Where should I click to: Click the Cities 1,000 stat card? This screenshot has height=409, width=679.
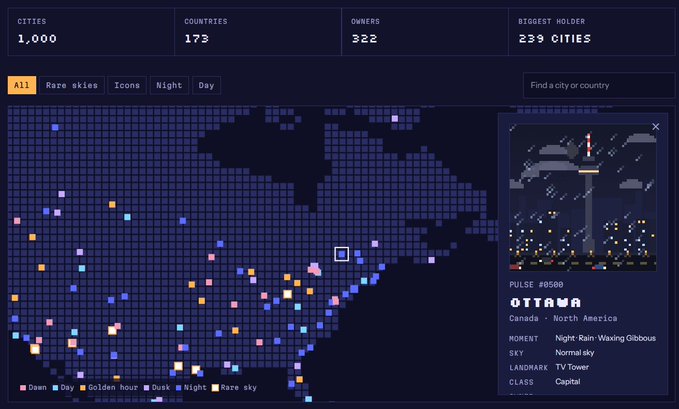91,31
